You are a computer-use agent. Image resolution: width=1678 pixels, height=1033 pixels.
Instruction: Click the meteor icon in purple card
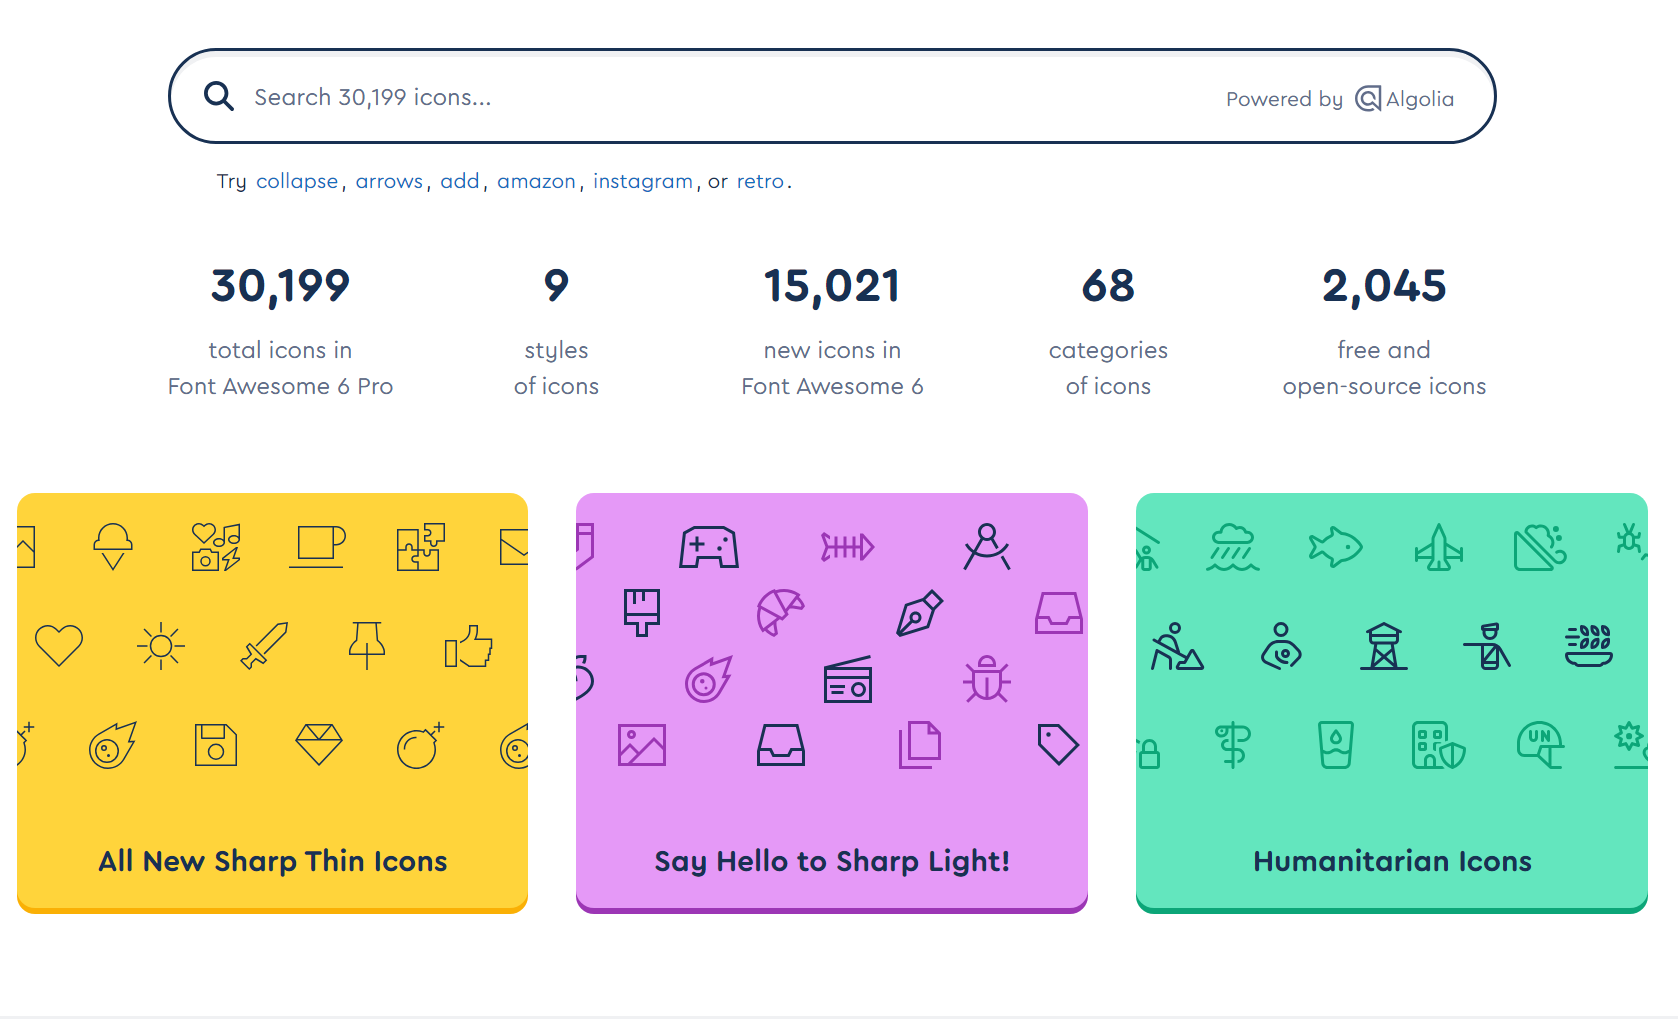709,679
